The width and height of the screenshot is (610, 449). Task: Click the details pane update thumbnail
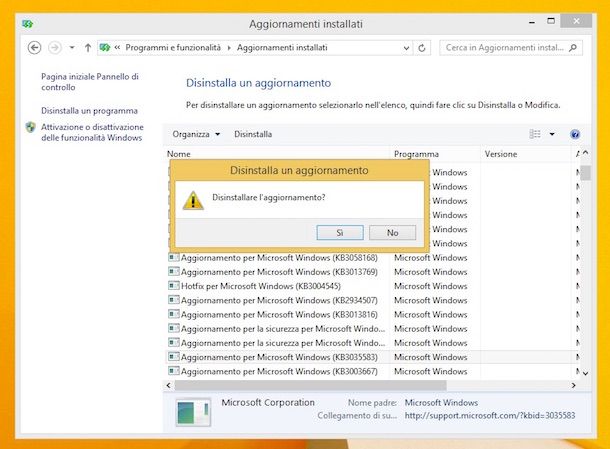click(193, 412)
